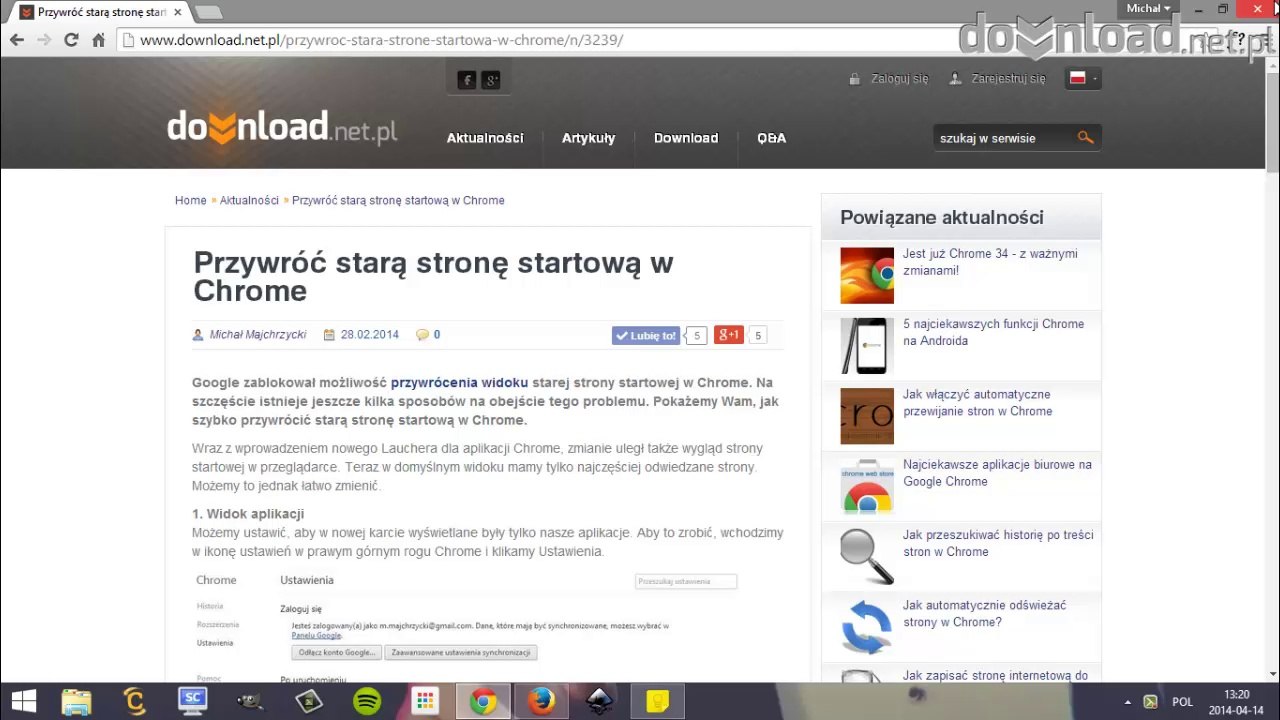Open the orange C application in the taskbar

pyautogui.click(x=135, y=701)
